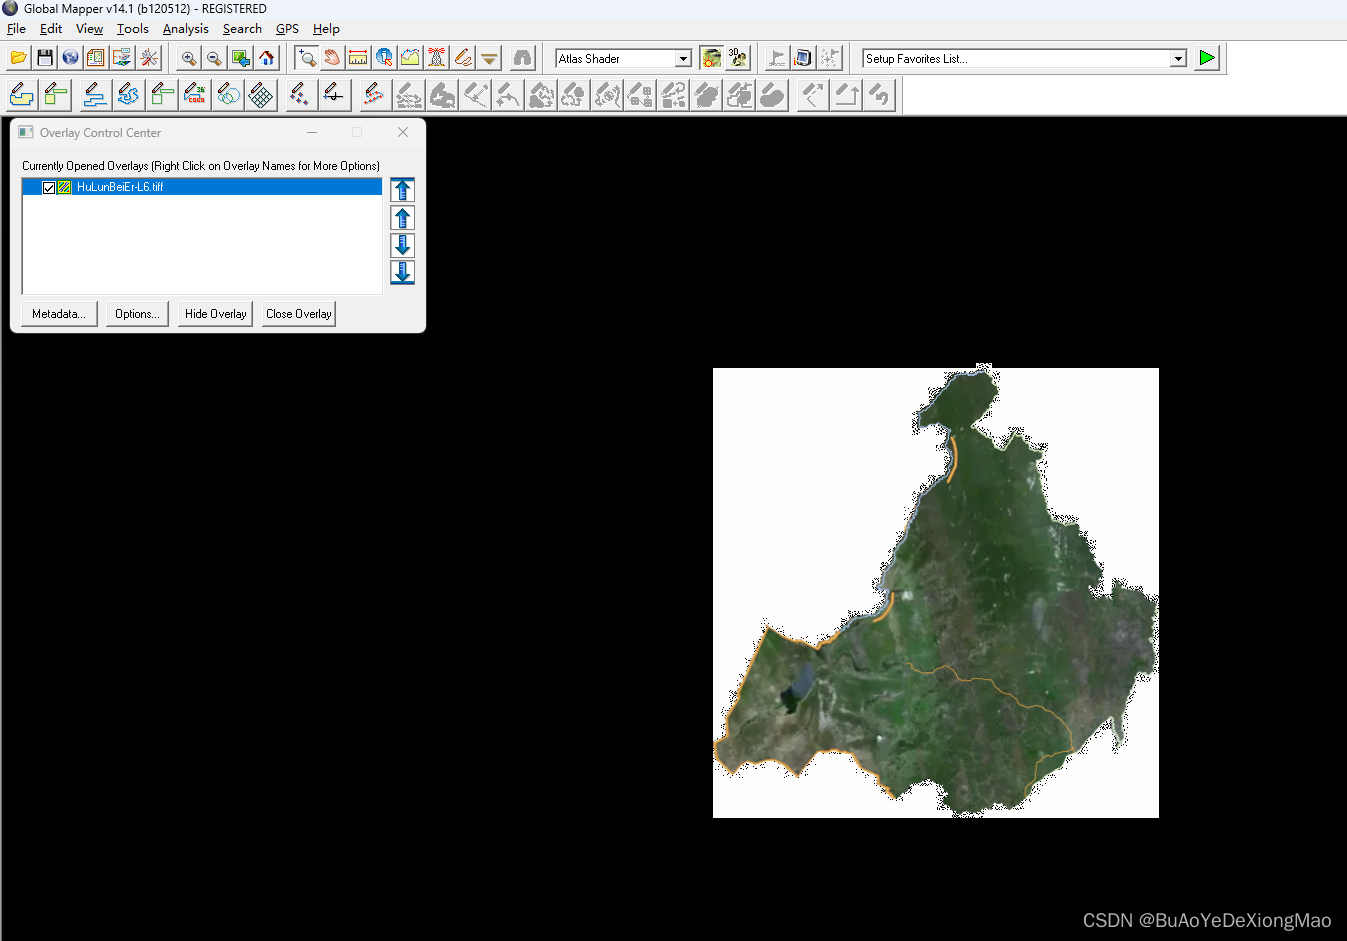
Task: Open the 3D View icon
Action: click(738, 58)
